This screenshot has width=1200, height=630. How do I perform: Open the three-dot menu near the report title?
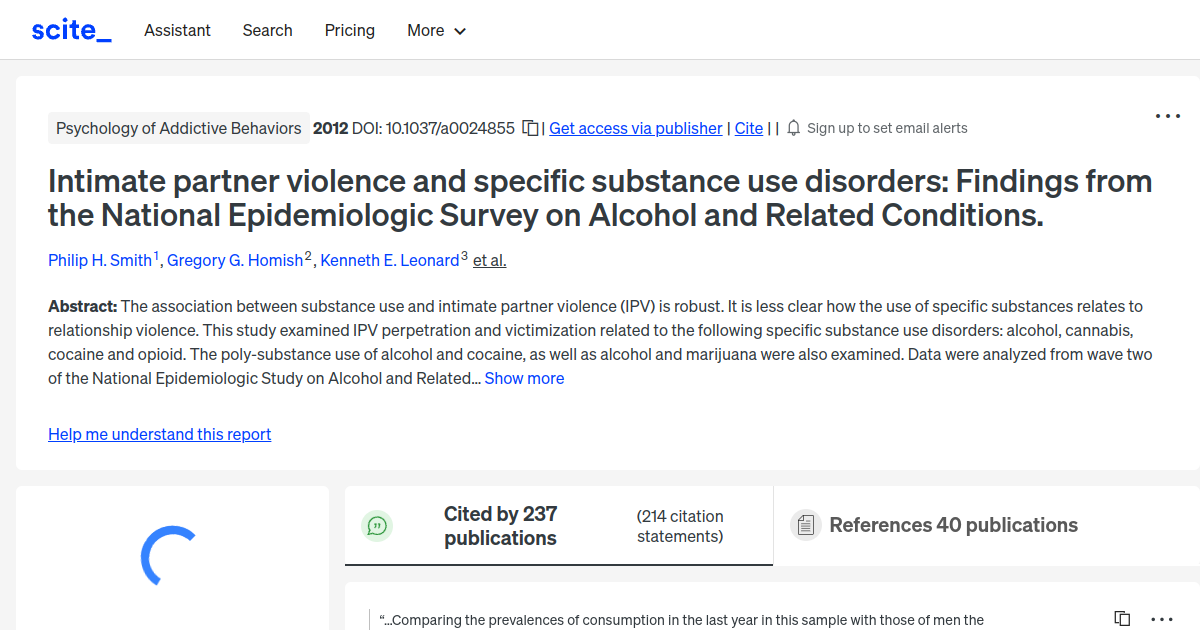(1167, 116)
